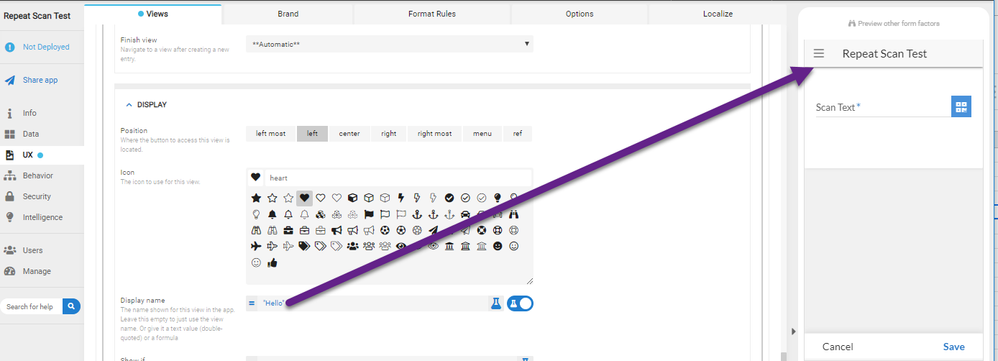Select the filled airplane icon
This screenshot has height=361, width=998.
[x=256, y=246]
